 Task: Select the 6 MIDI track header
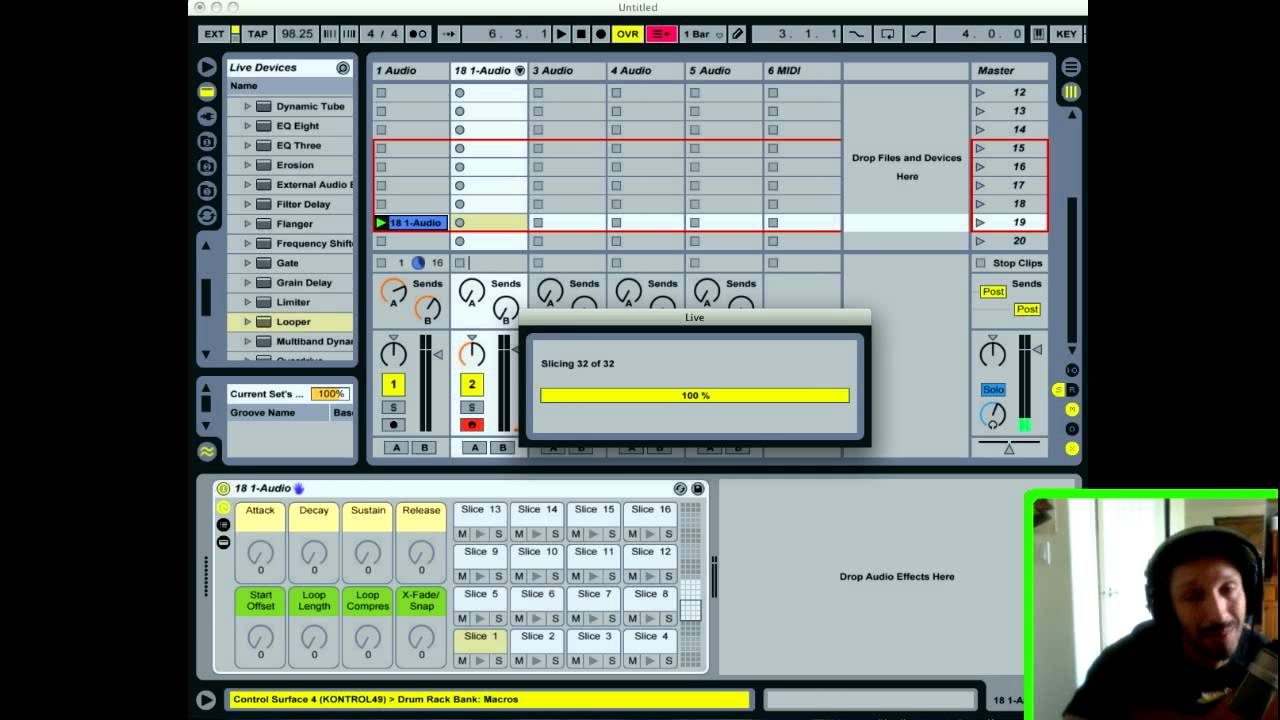(x=802, y=71)
